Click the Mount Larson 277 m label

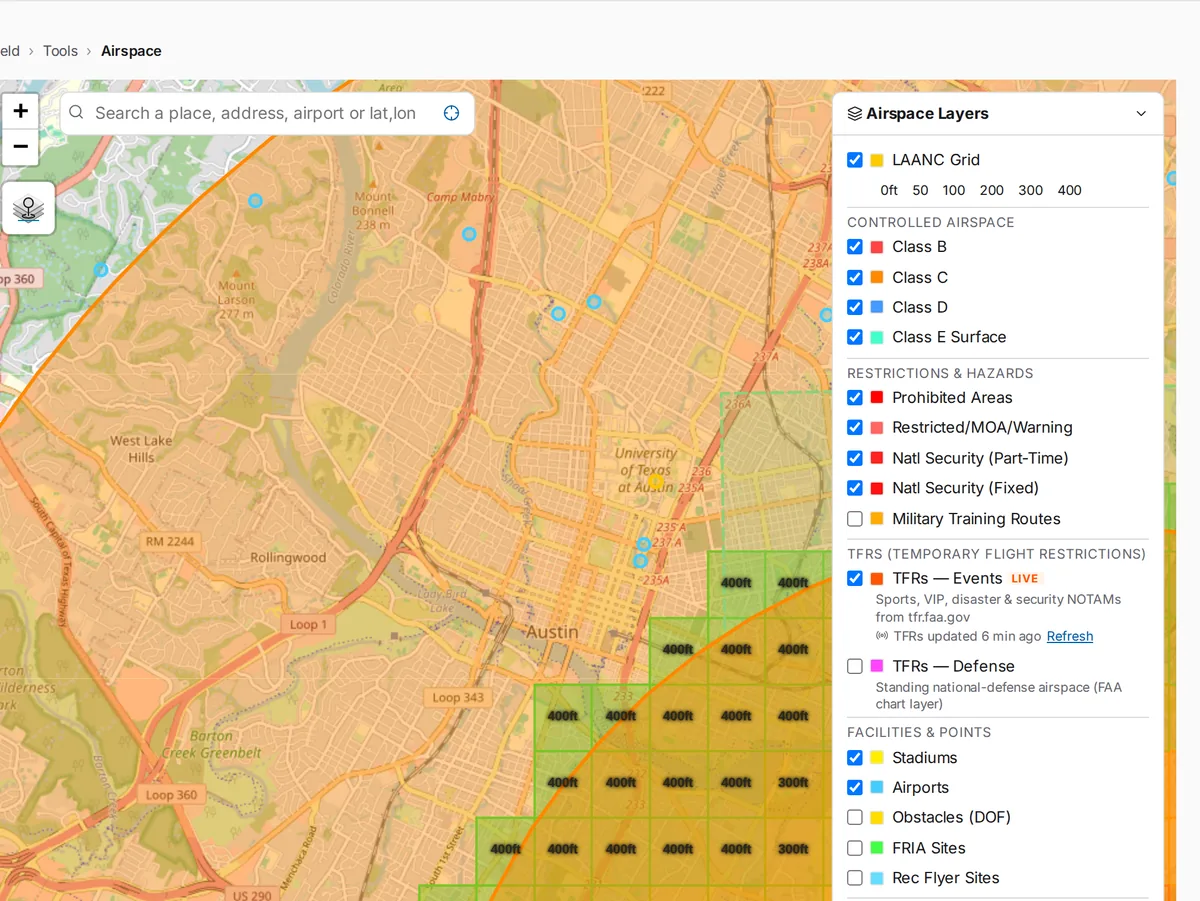[237, 300]
